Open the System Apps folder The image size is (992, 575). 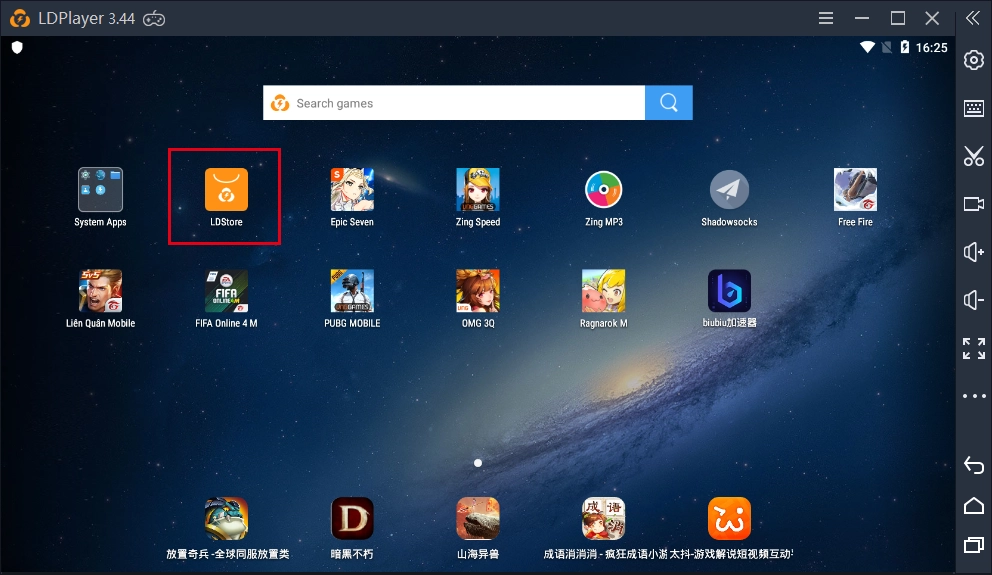100,190
